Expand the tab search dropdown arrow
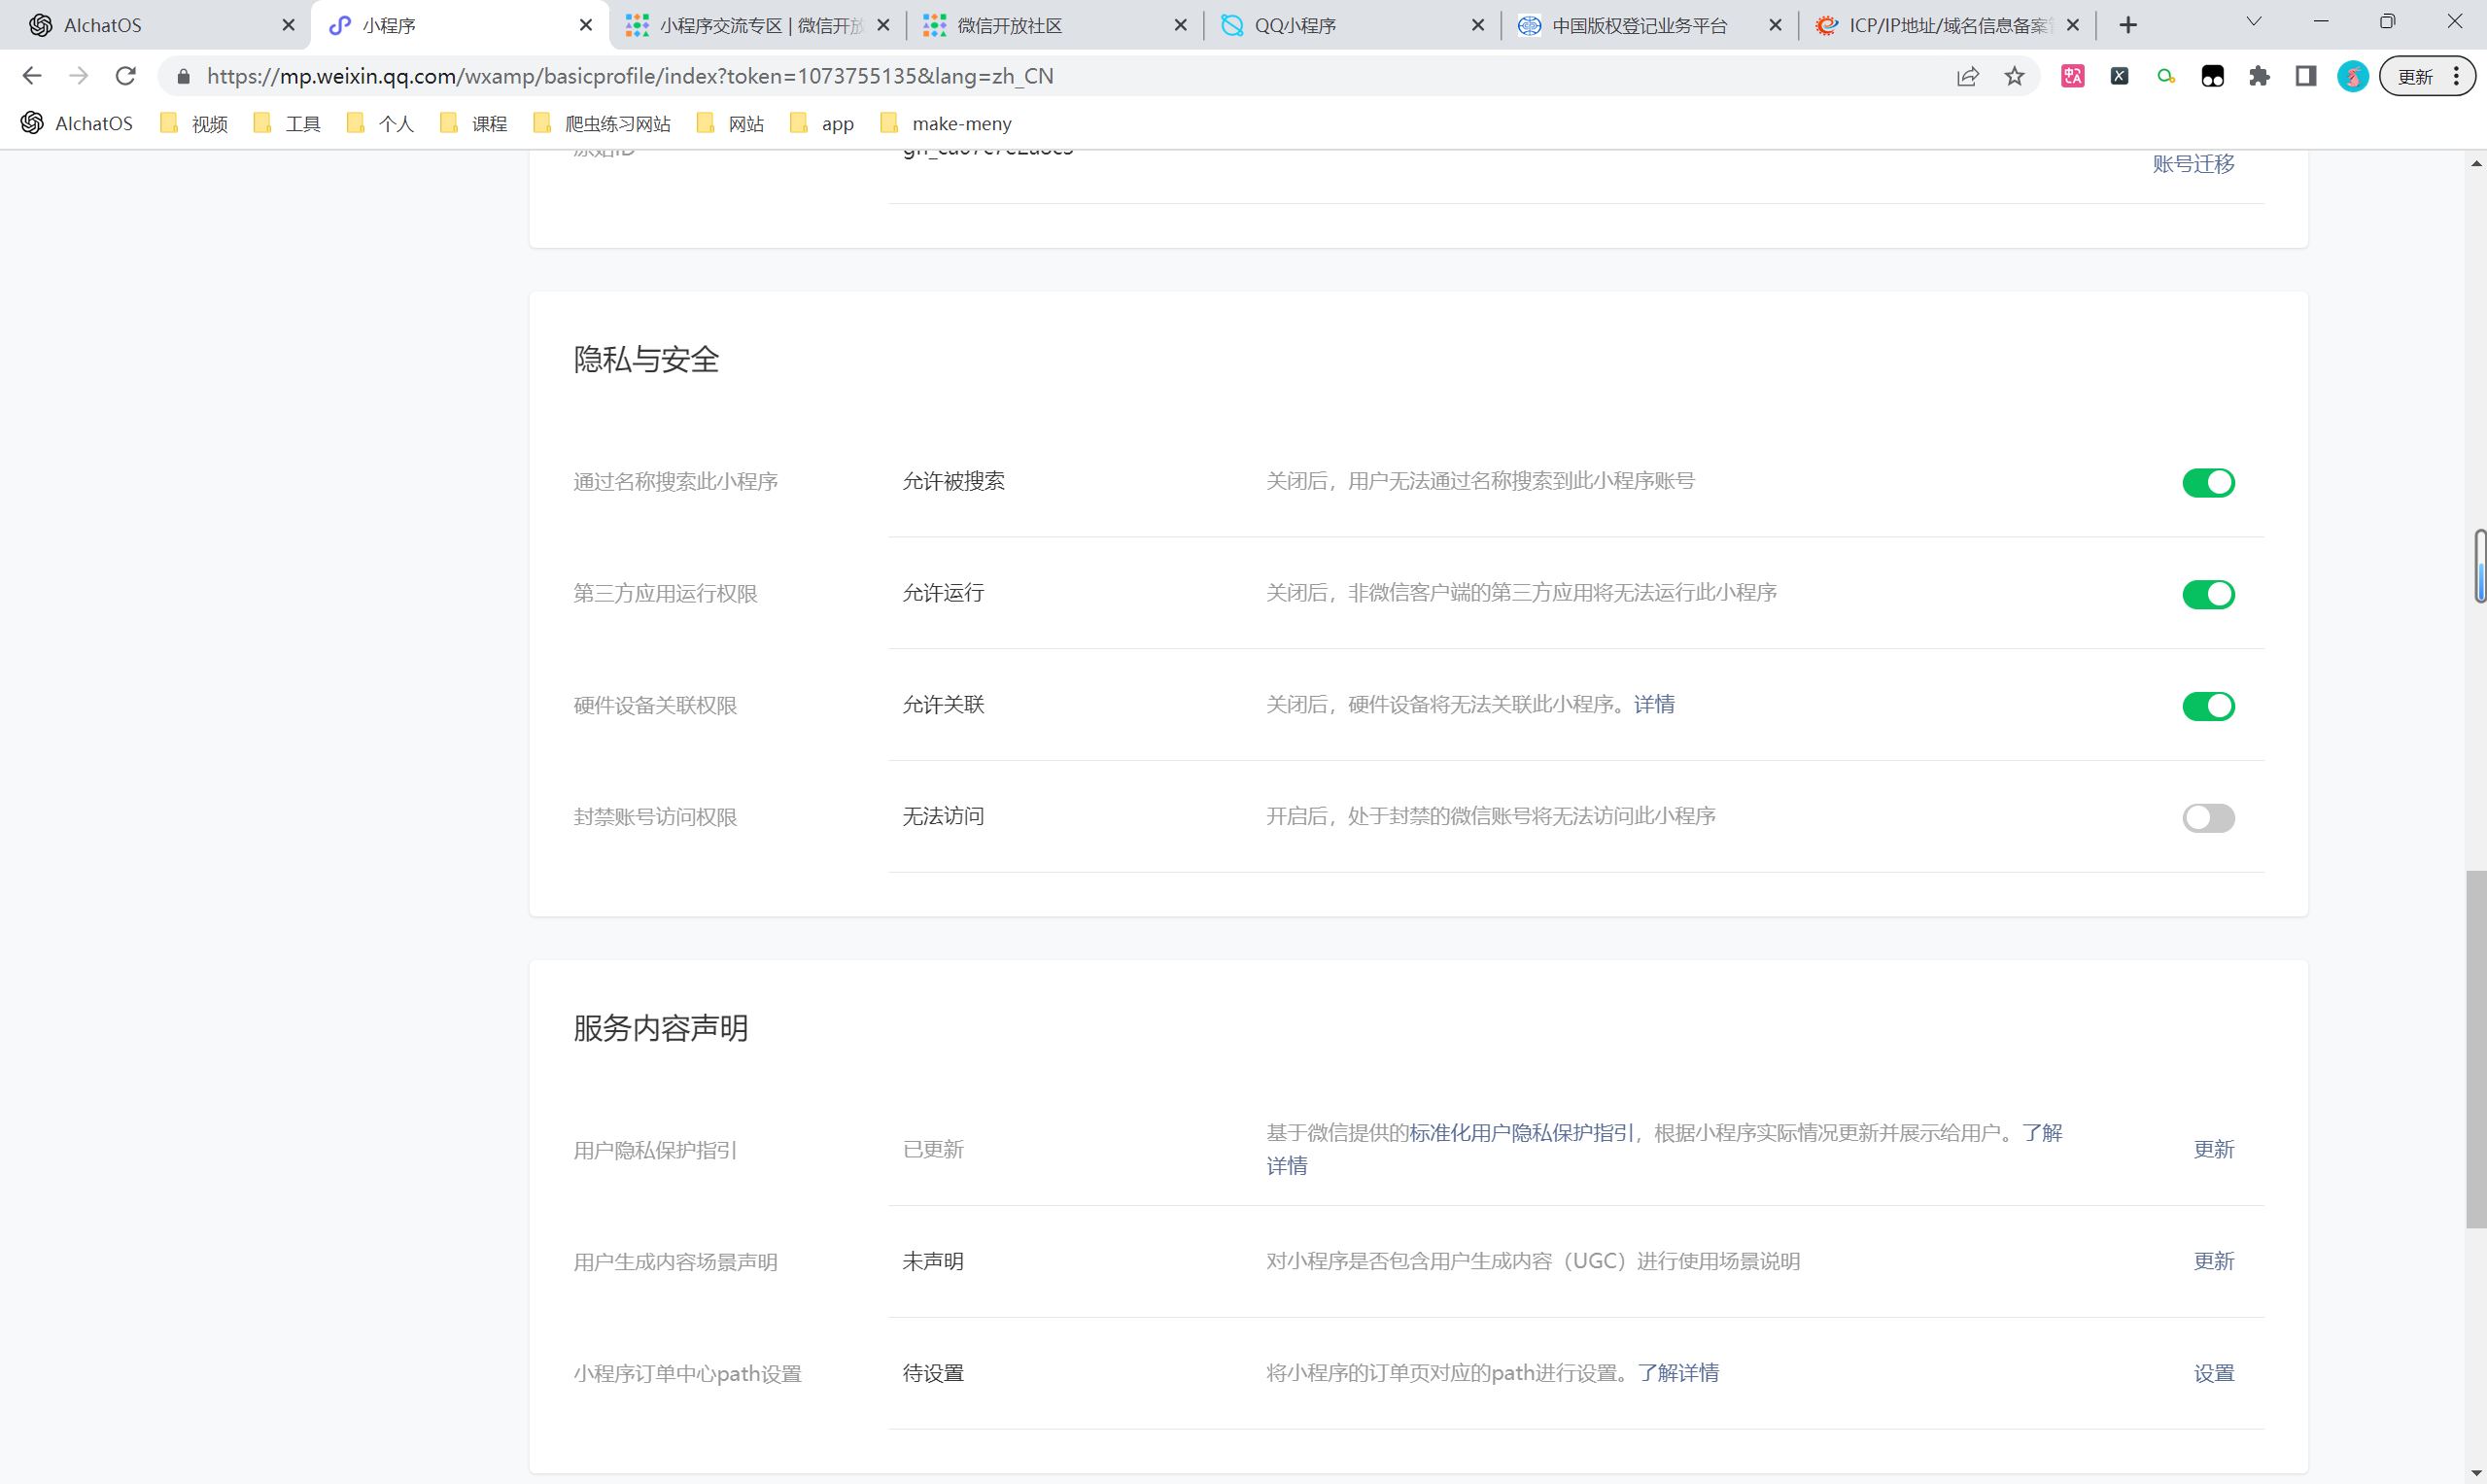 2253,22
